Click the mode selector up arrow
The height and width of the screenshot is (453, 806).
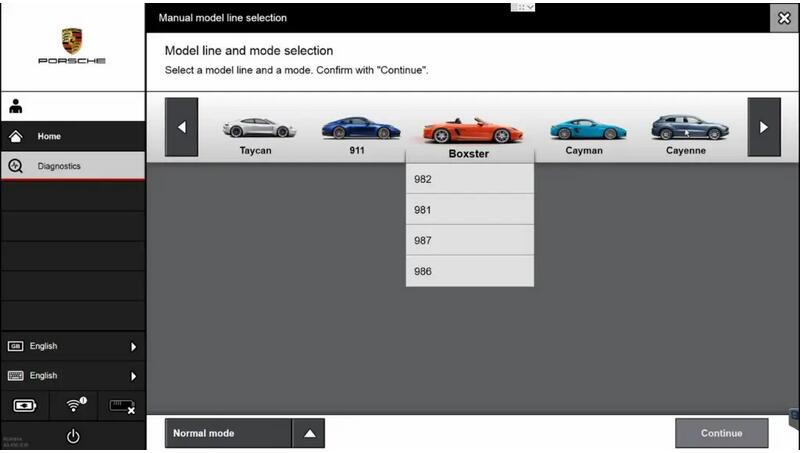point(309,433)
